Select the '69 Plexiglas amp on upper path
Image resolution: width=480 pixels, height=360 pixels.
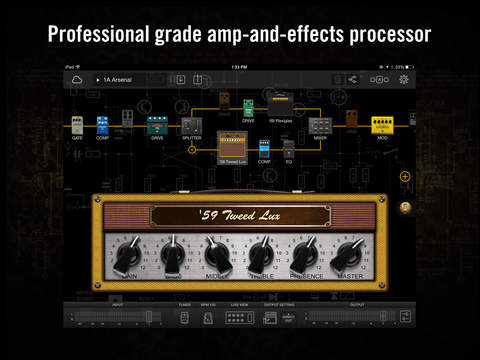click(280, 105)
